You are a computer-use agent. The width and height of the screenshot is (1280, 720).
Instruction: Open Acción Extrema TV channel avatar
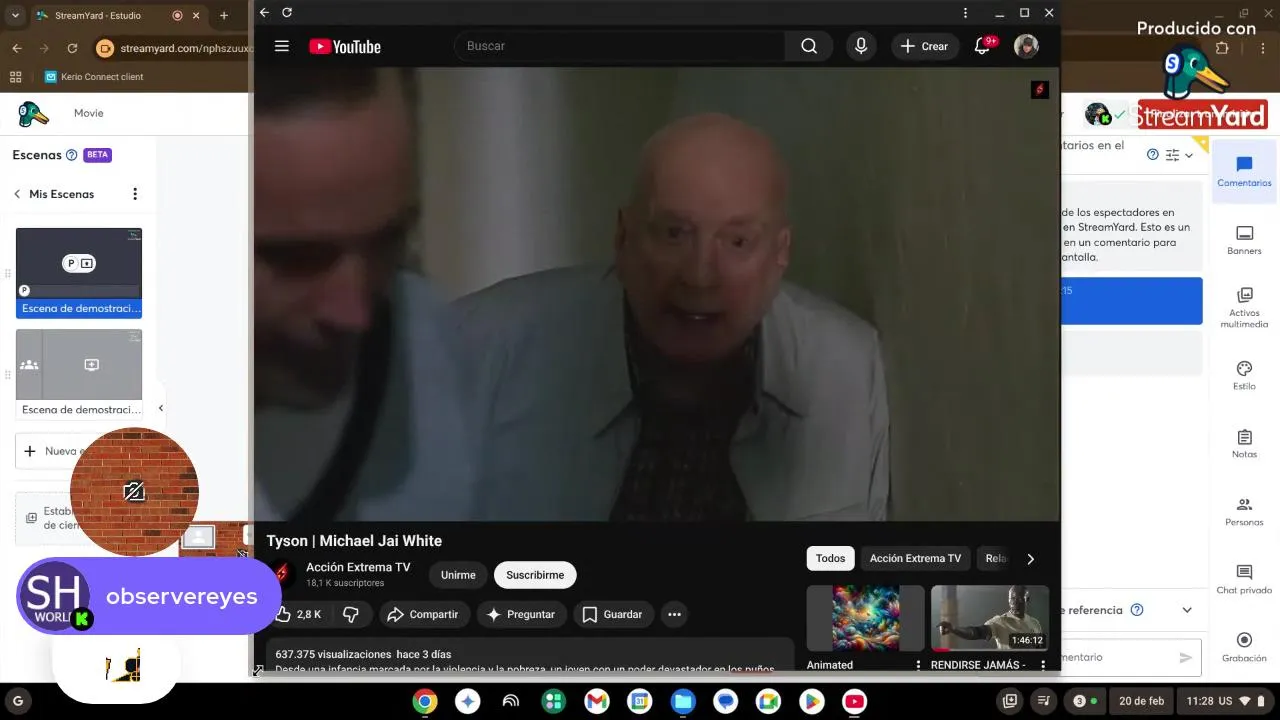pyautogui.click(x=282, y=574)
